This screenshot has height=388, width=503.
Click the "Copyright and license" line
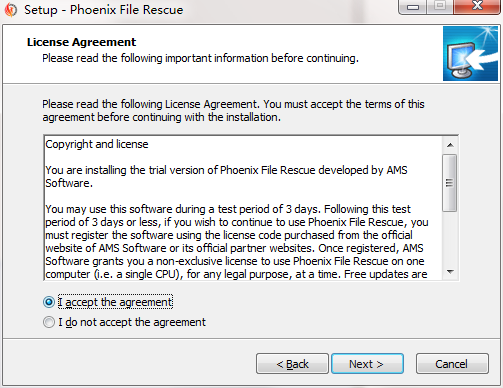tap(97, 144)
